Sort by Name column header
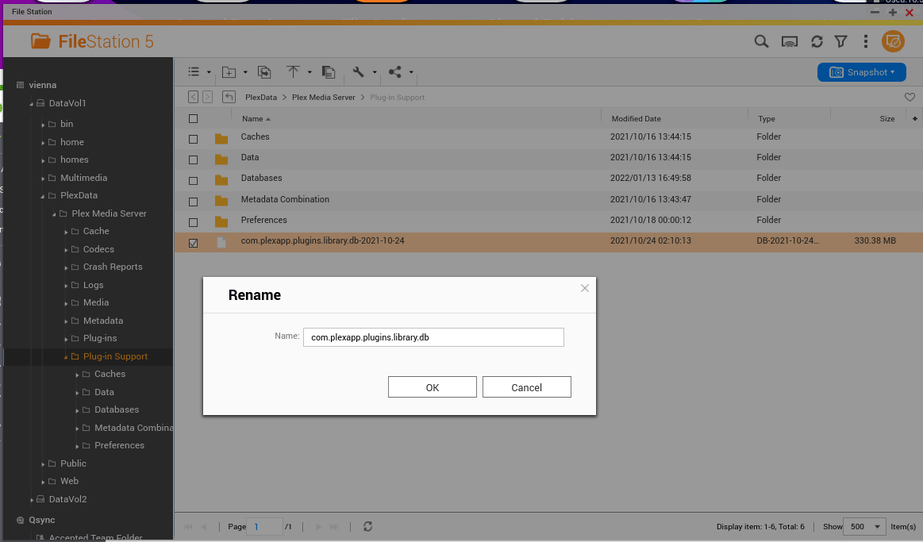This screenshot has height=542, width=923. (x=253, y=118)
